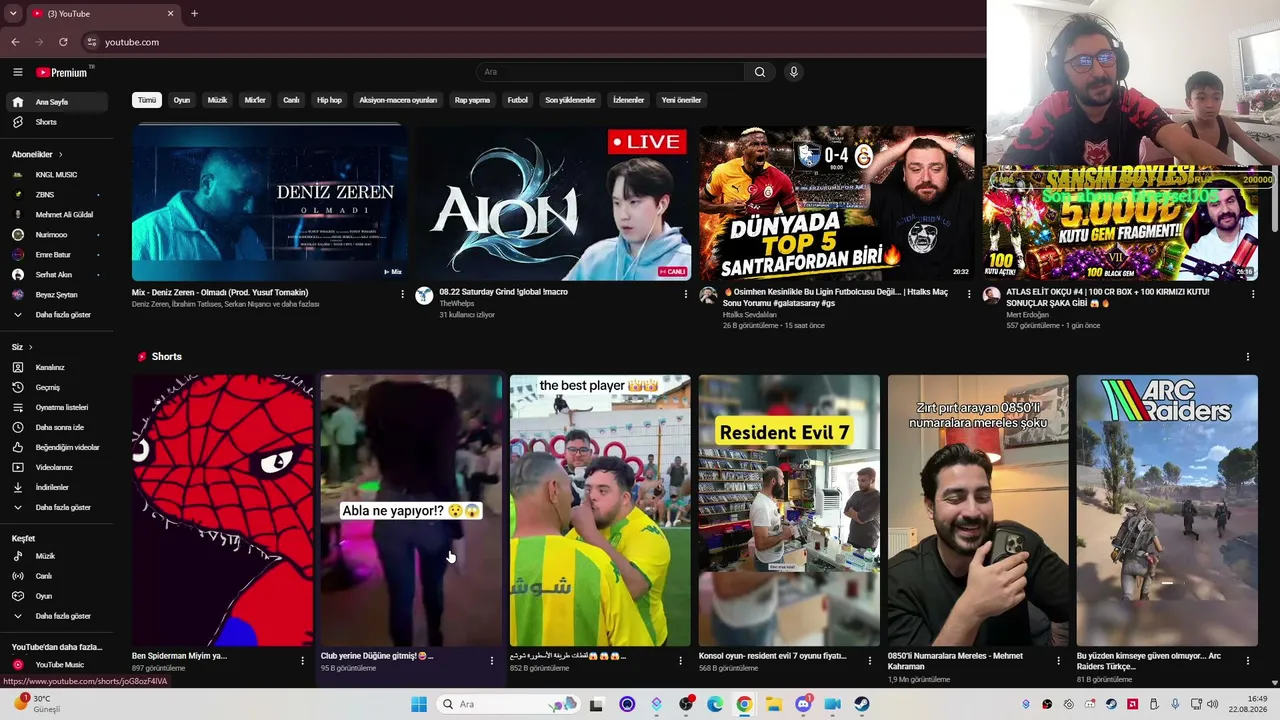This screenshot has height=720, width=1280.
Task: Open options for Club yerine Düğüne short
Action: click(x=491, y=660)
